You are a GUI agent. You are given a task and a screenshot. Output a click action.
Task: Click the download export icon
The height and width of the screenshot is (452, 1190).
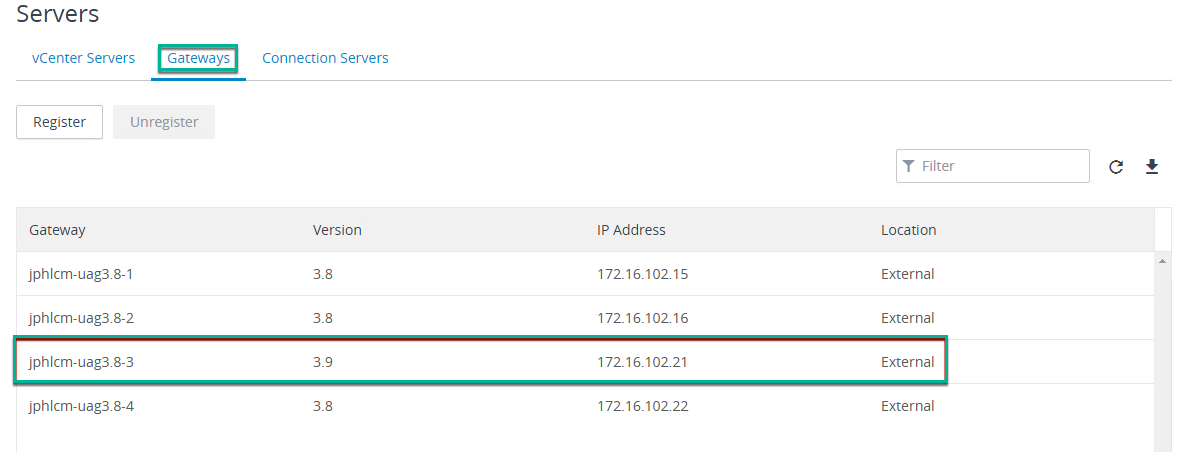tap(1151, 167)
